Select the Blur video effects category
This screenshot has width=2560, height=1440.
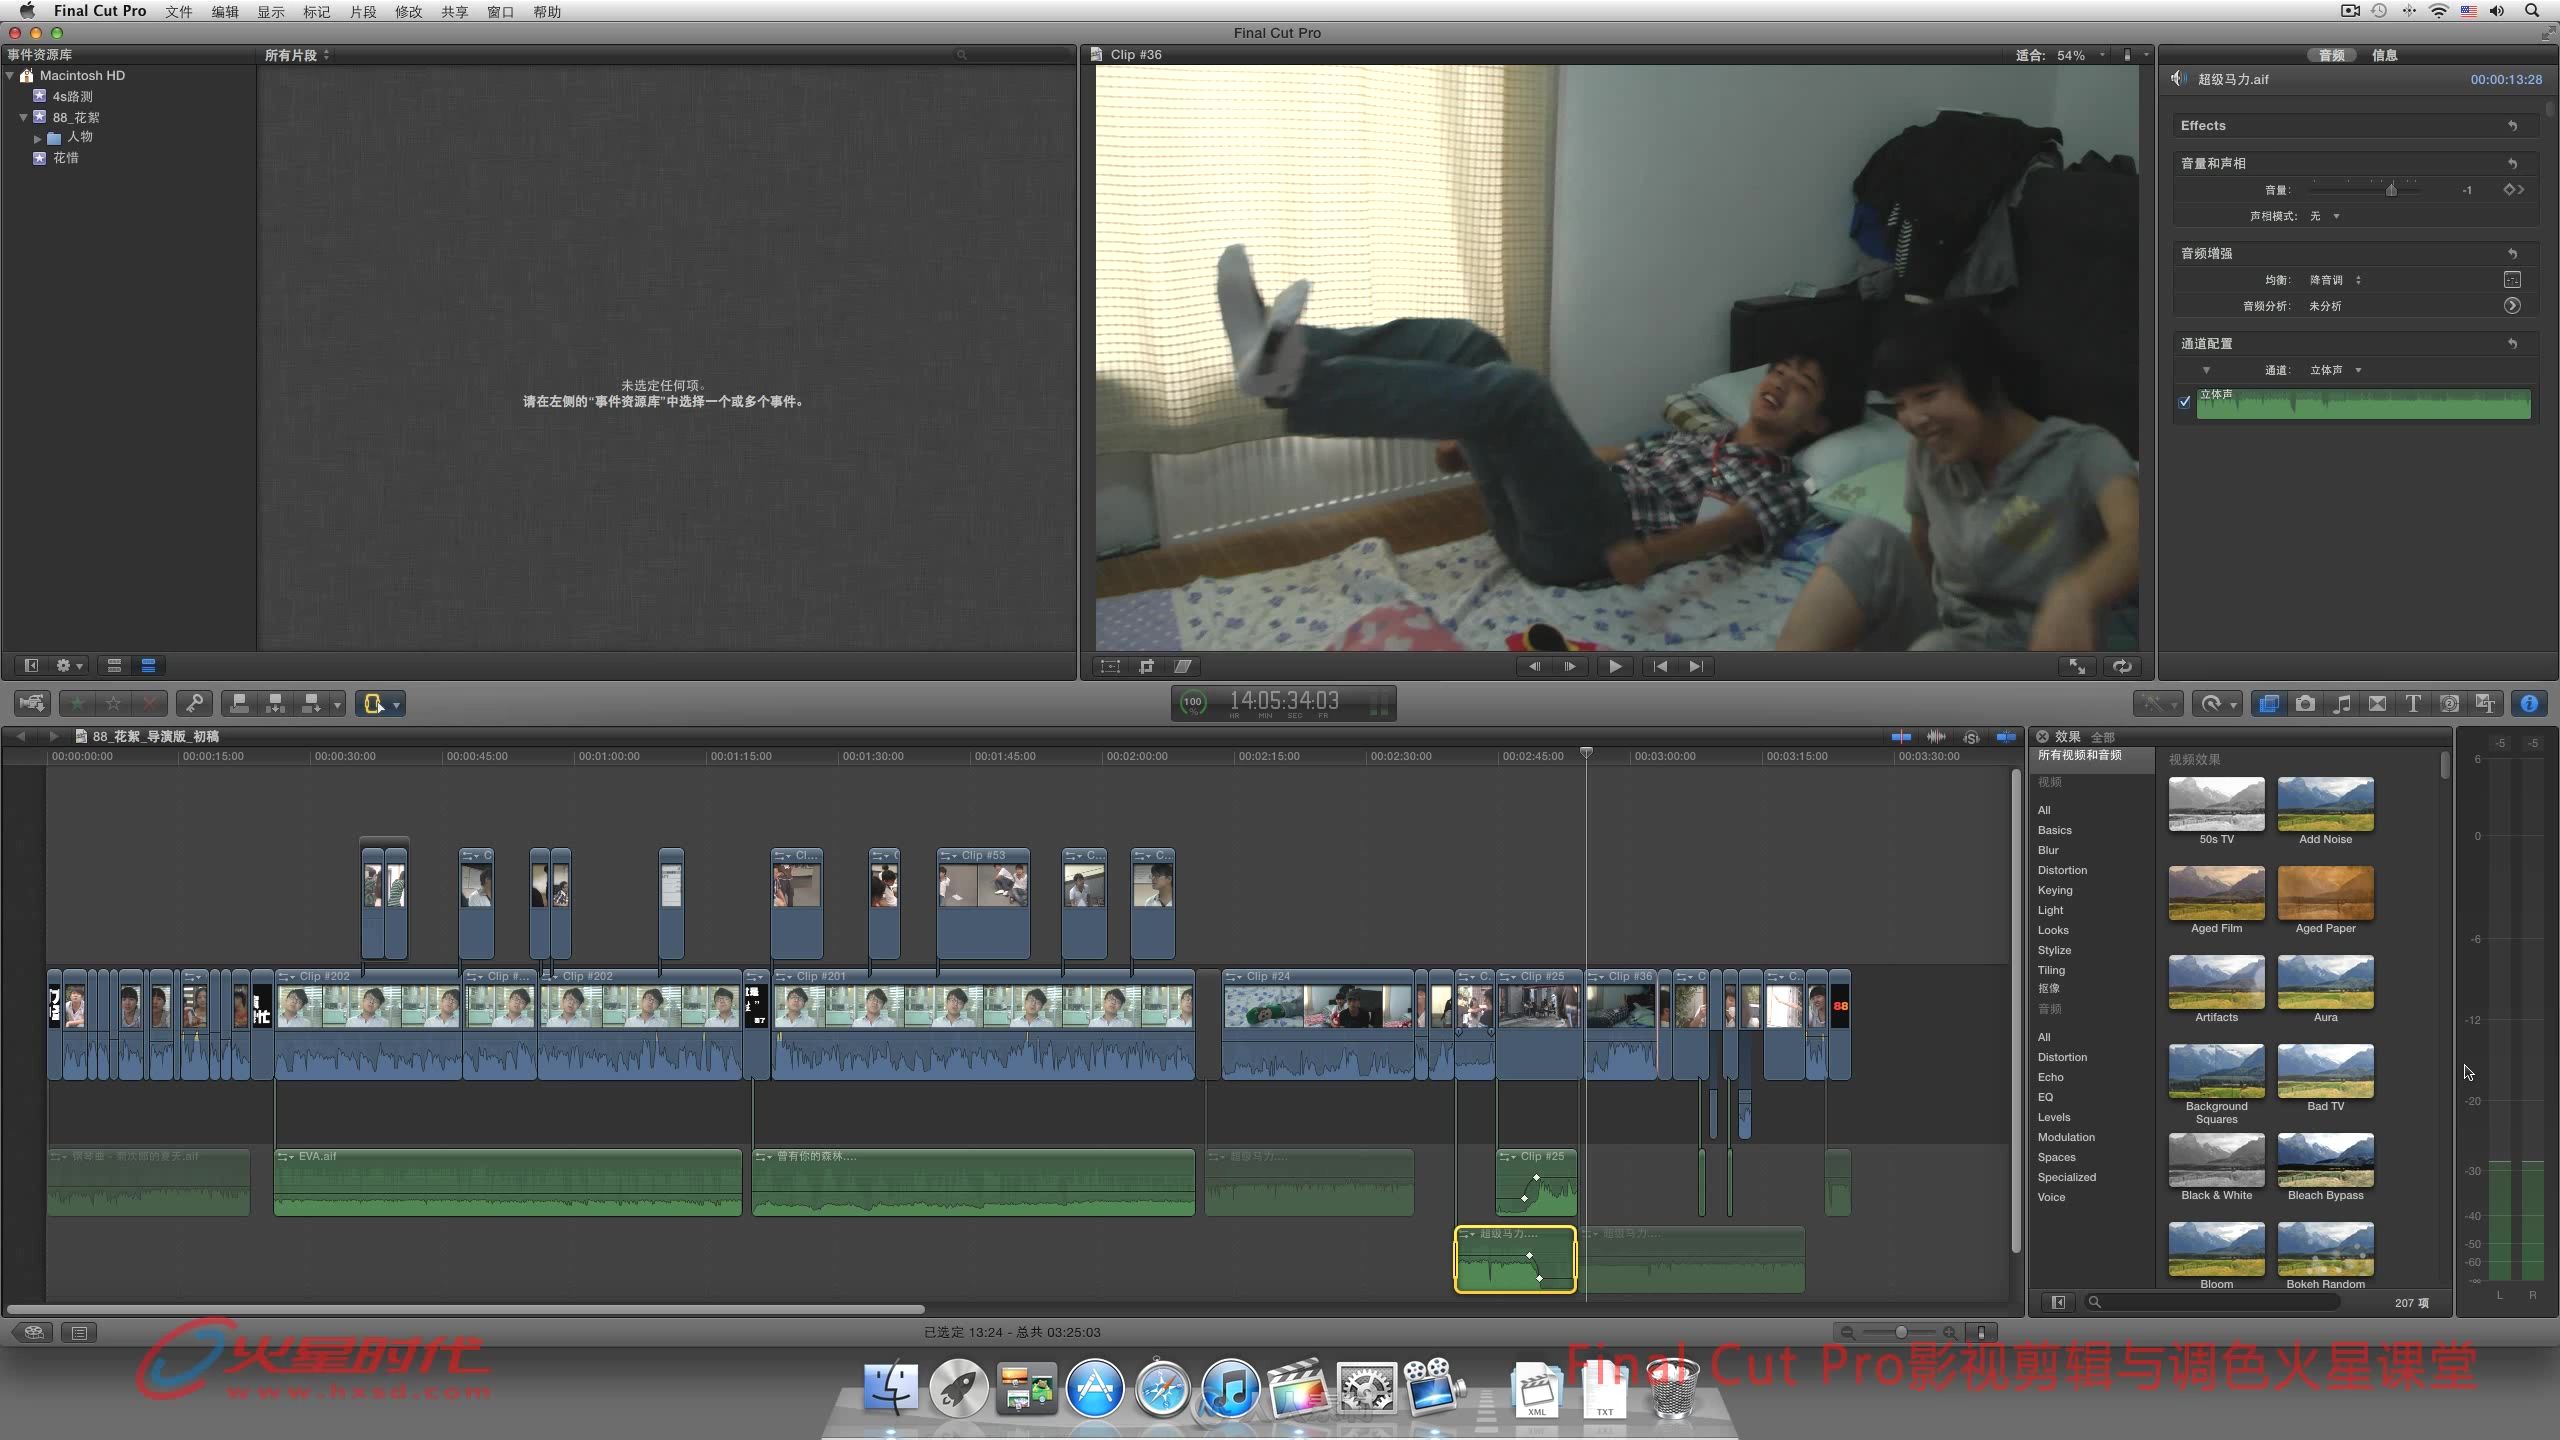tap(2048, 850)
